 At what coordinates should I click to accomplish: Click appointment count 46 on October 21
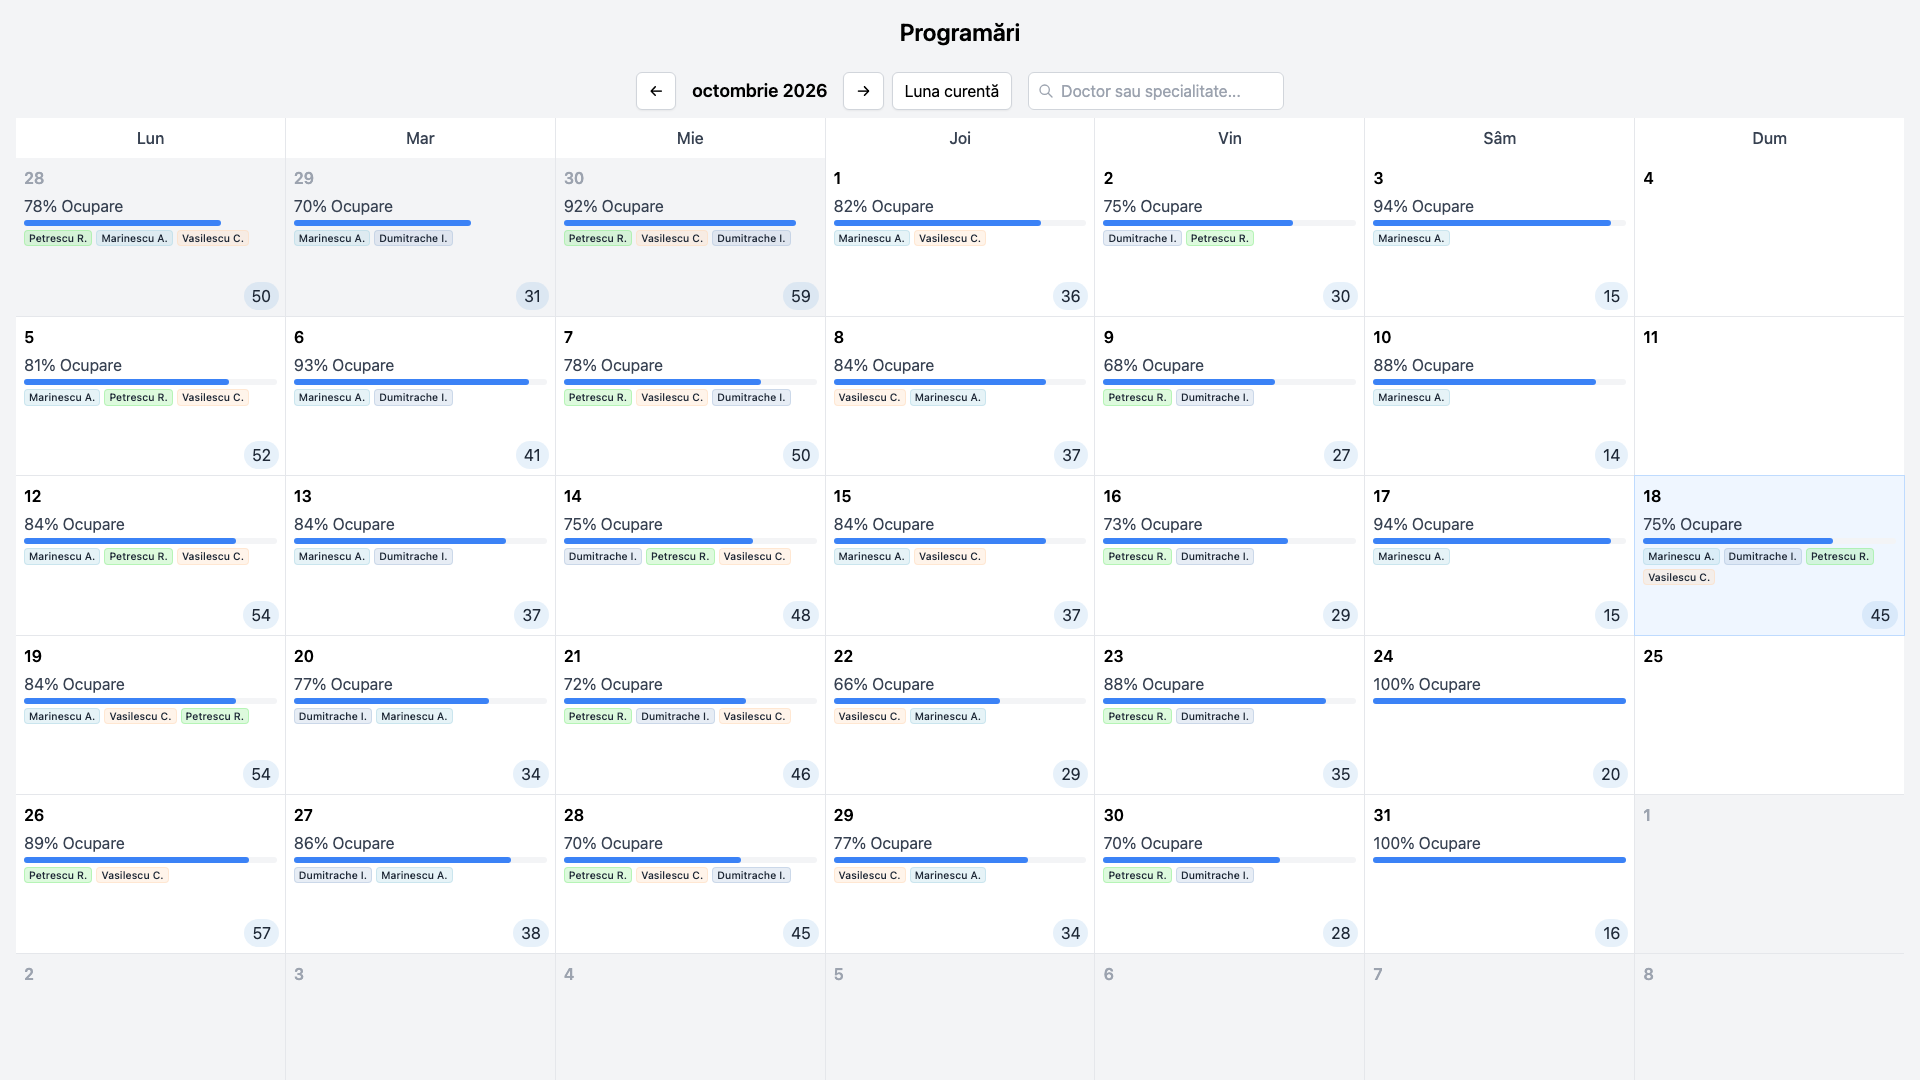800,774
